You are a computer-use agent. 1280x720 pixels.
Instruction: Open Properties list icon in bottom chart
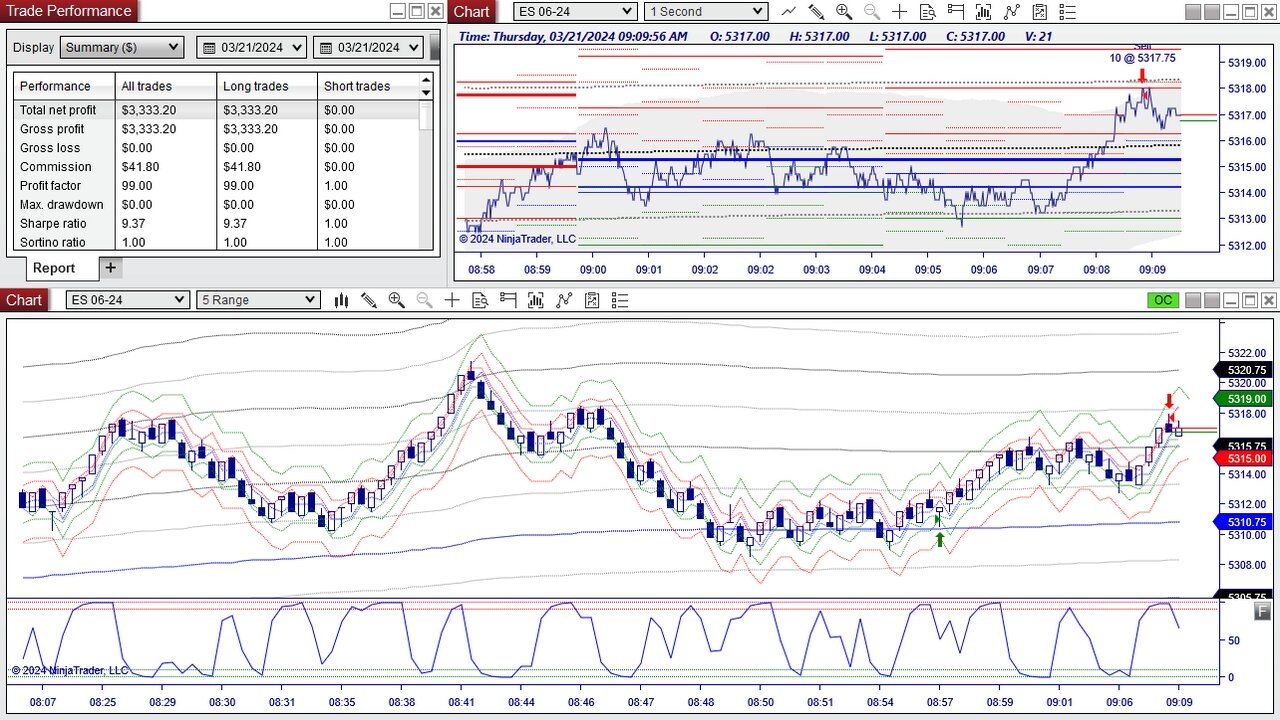coord(620,300)
